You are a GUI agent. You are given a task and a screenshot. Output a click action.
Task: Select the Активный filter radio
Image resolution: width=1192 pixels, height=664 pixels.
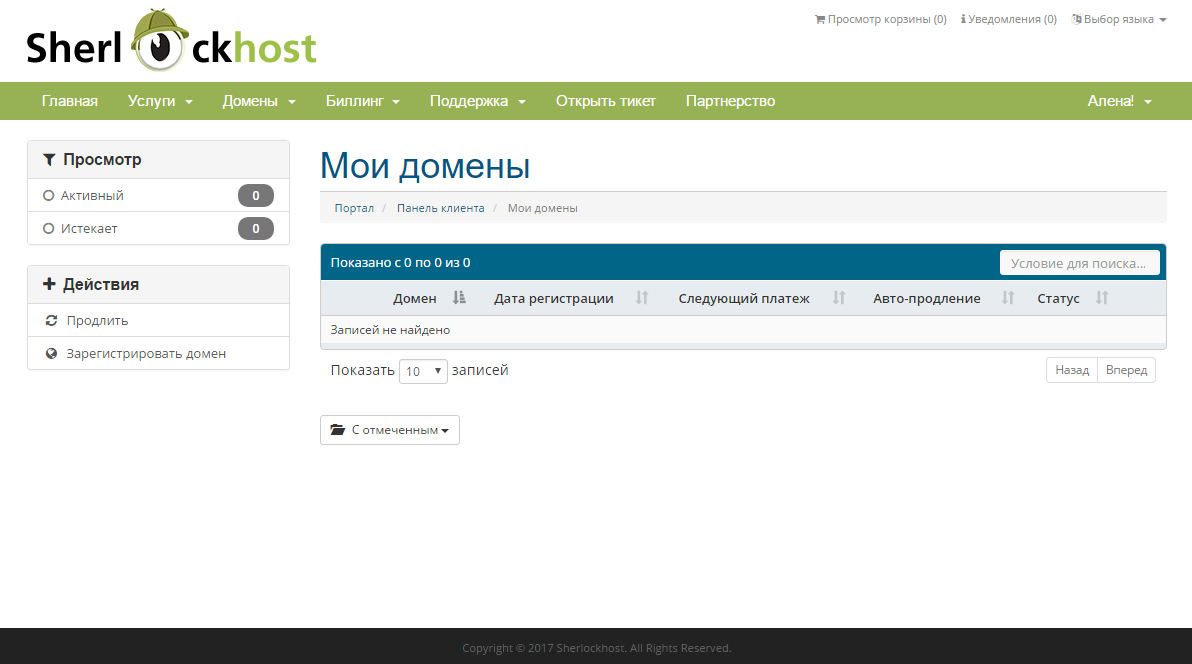[x=49, y=195]
